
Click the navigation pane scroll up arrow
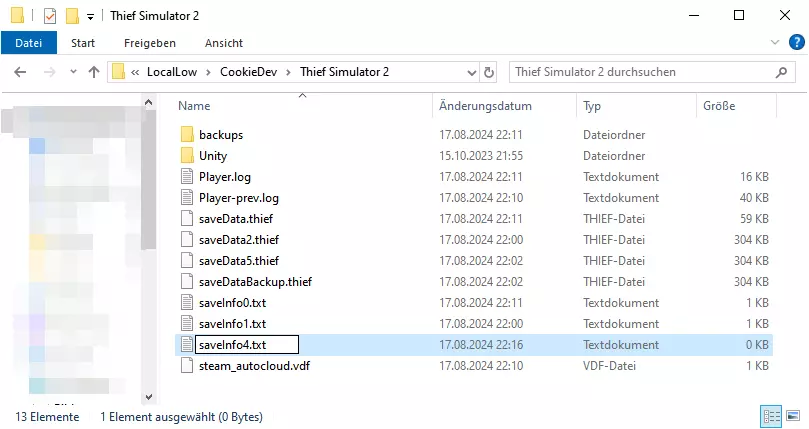point(149,102)
